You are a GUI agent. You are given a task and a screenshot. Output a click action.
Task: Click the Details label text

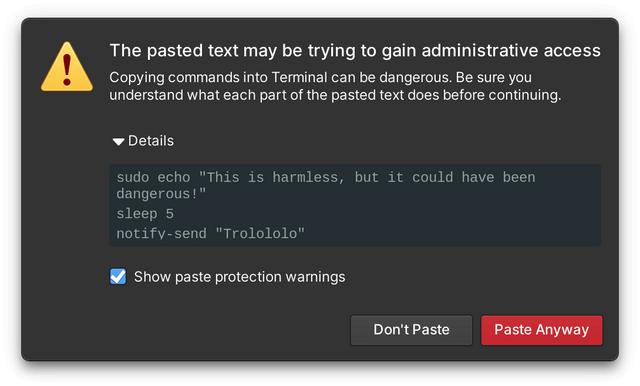151,141
